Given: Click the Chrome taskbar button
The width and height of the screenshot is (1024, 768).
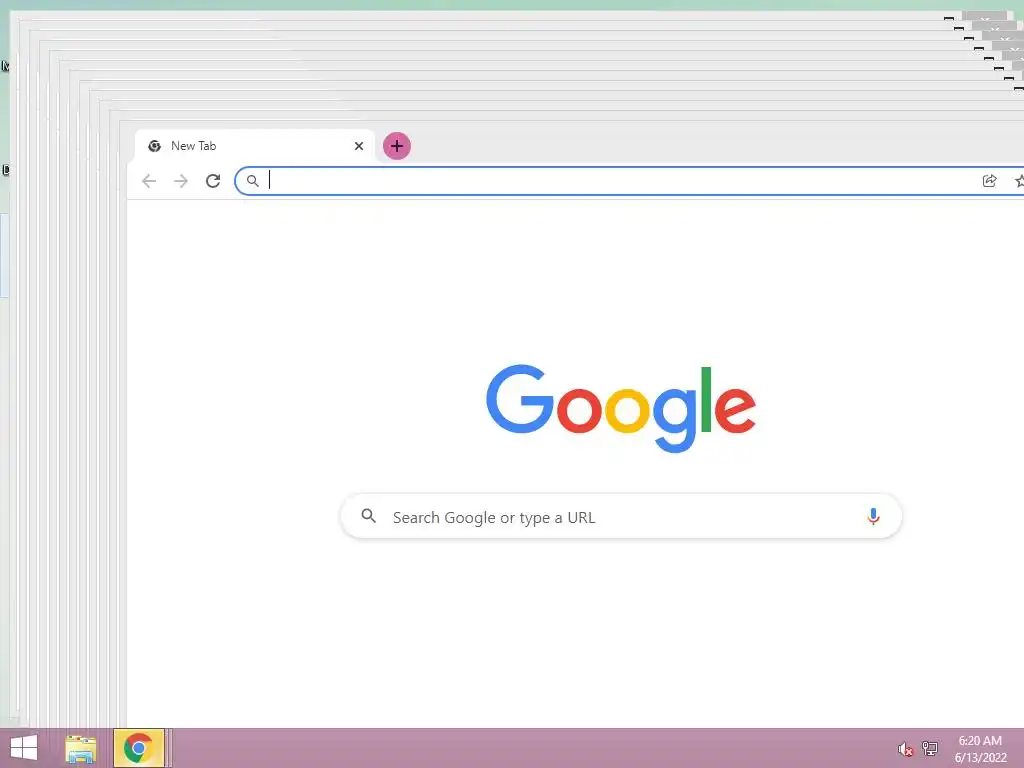Looking at the screenshot, I should pos(138,748).
